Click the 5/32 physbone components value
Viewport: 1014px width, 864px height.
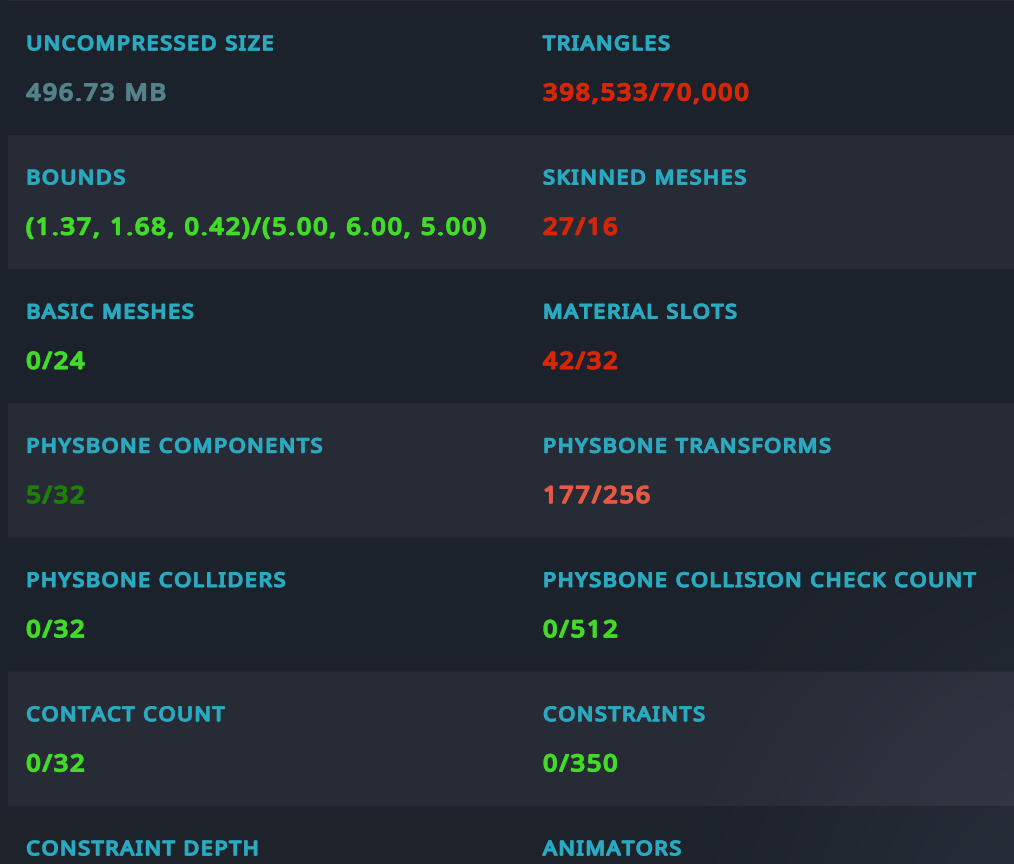click(x=56, y=495)
